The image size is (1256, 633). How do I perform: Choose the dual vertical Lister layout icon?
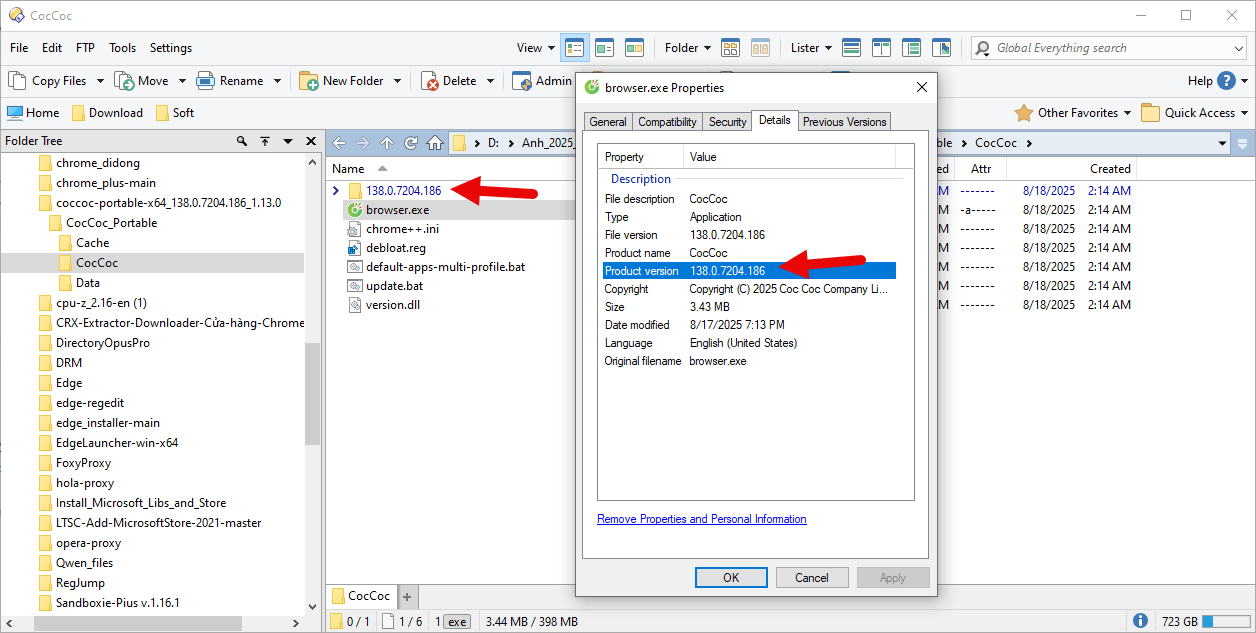881,47
